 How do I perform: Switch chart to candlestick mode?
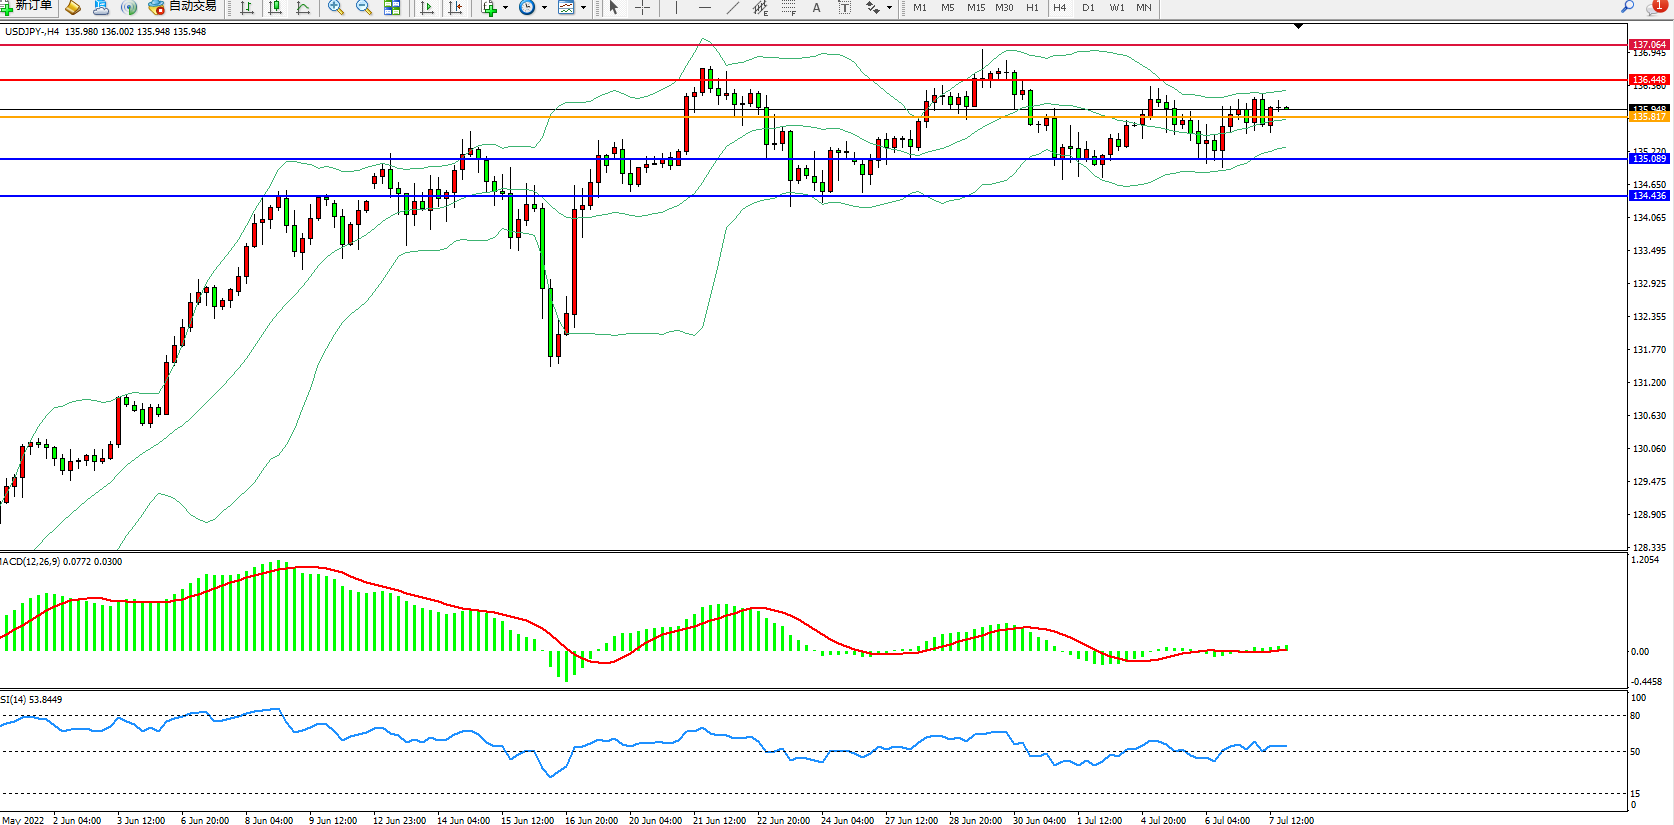[x=275, y=8]
